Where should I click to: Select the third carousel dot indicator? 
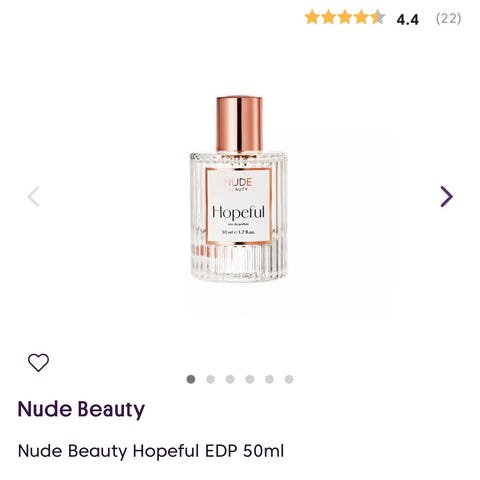click(x=230, y=379)
